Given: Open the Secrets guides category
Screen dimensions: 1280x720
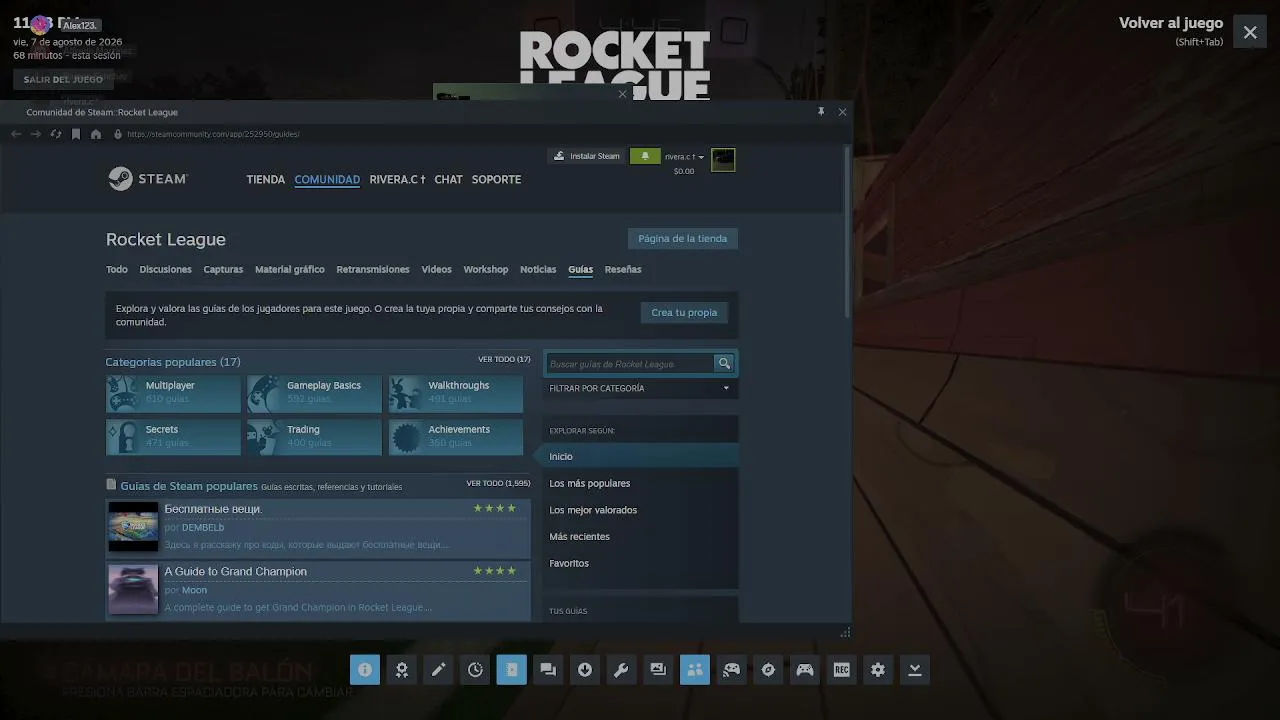Looking at the screenshot, I should click(x=173, y=437).
